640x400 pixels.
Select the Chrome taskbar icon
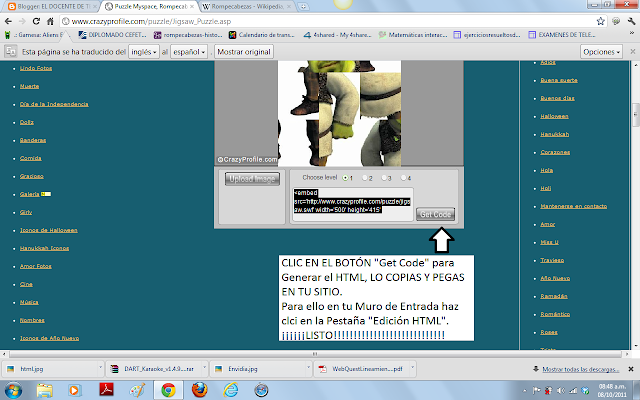point(168,391)
